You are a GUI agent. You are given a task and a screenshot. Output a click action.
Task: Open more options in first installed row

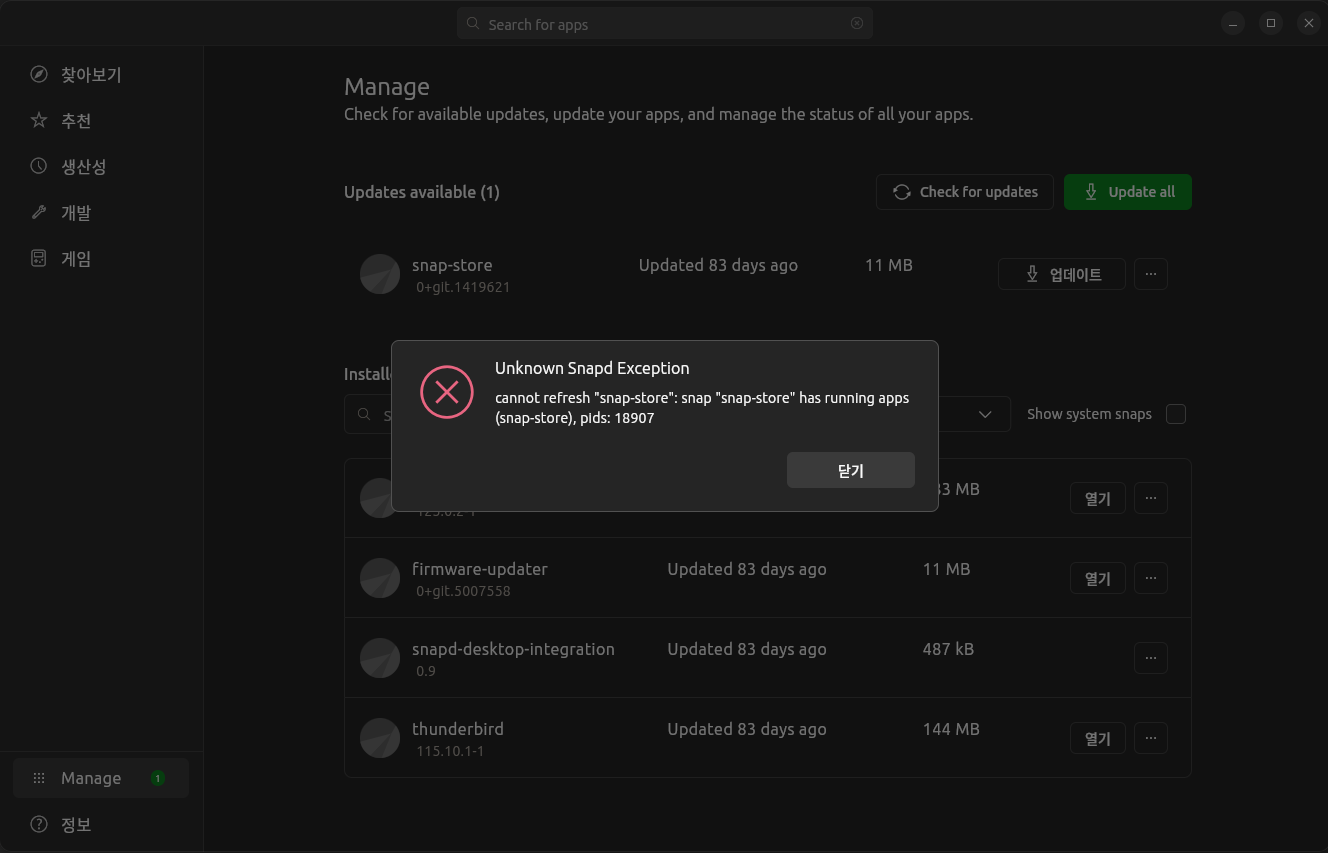[x=1151, y=498]
